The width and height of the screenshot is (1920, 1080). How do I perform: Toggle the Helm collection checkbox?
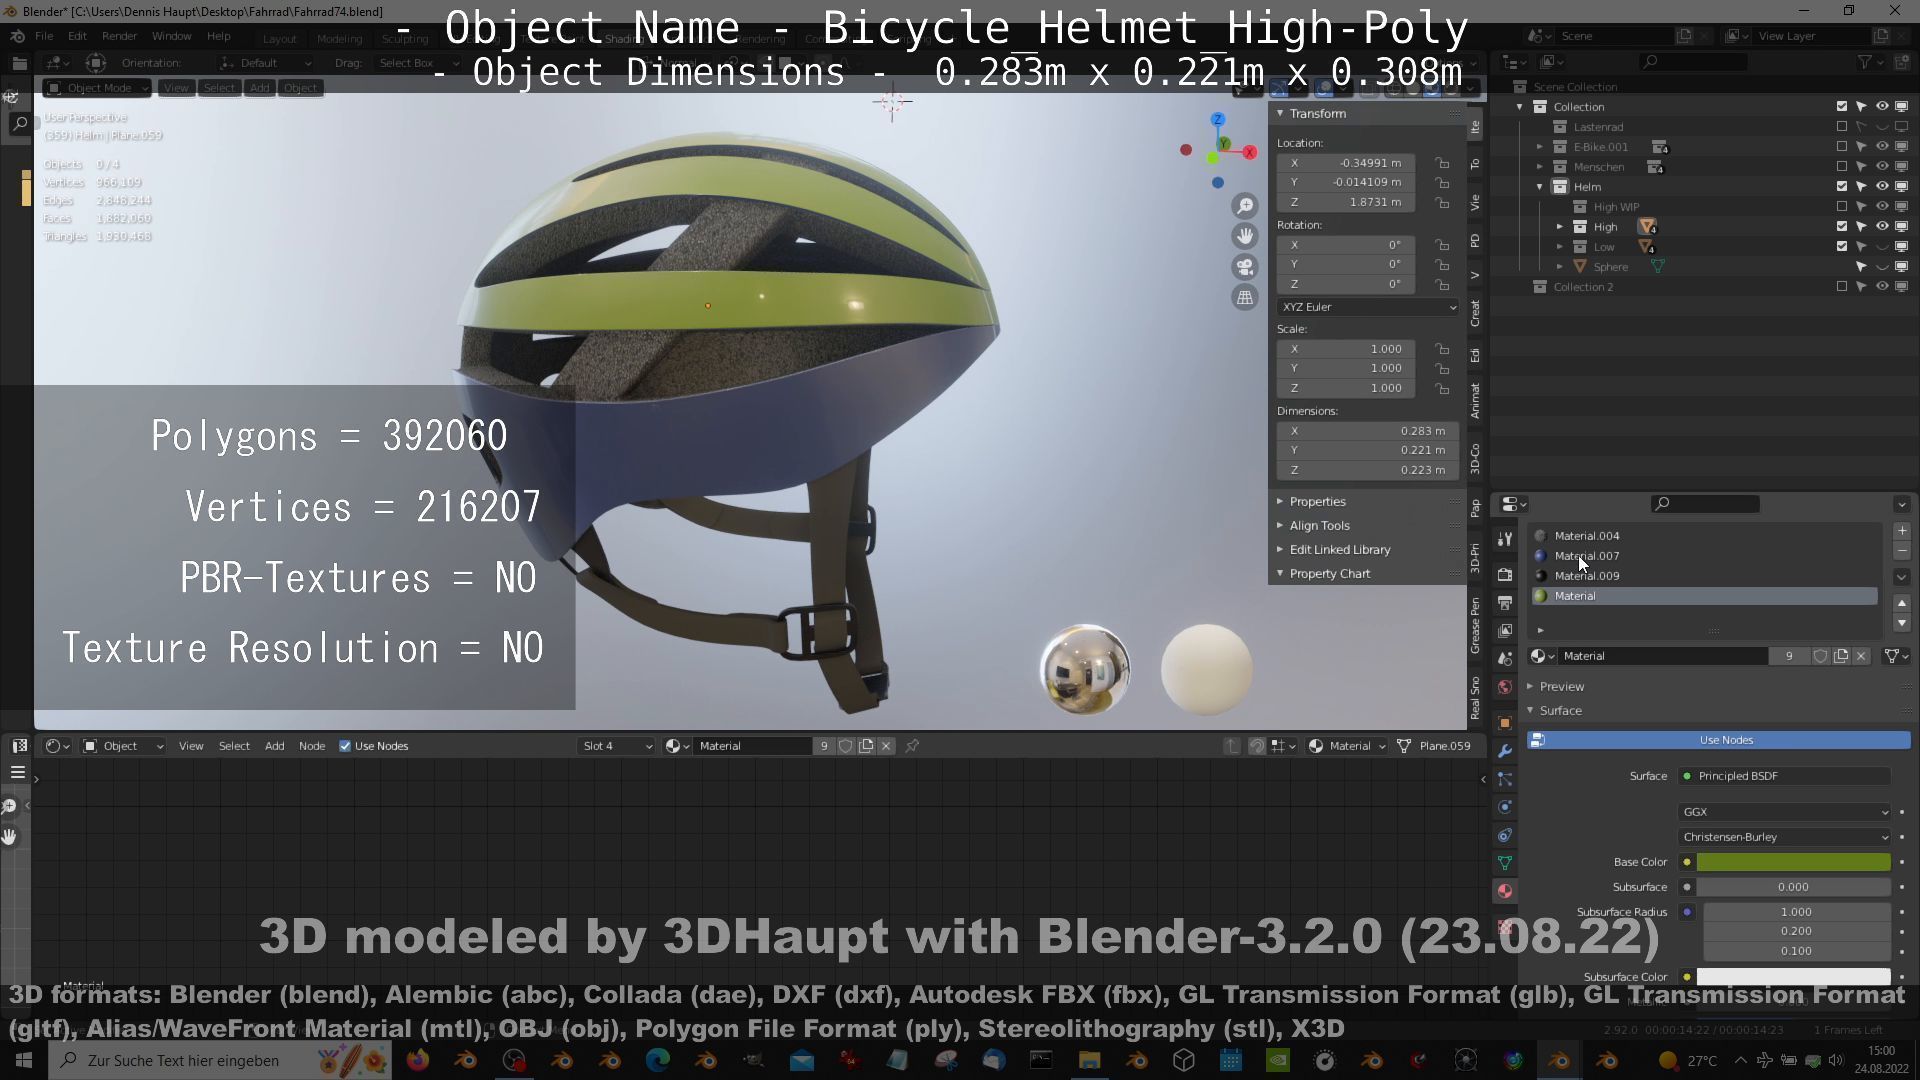click(x=1842, y=186)
